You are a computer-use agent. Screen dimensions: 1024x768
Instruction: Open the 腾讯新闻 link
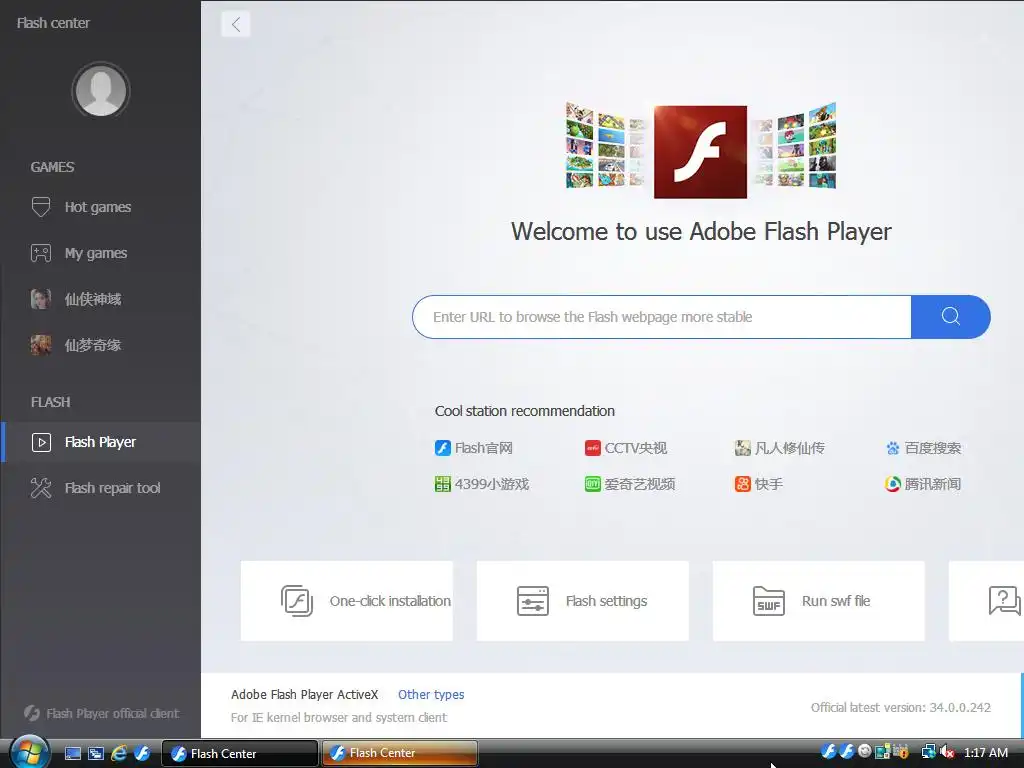pos(923,484)
